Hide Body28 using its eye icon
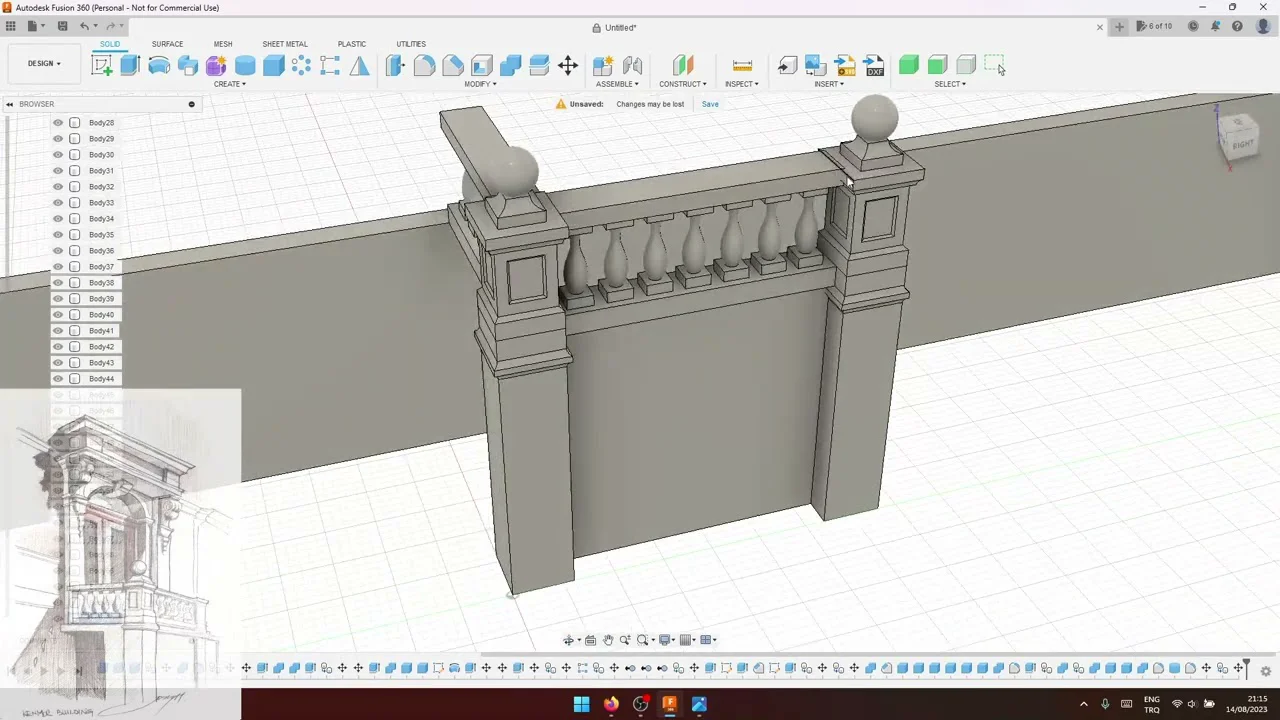Image resolution: width=1280 pixels, height=720 pixels. tap(58, 123)
